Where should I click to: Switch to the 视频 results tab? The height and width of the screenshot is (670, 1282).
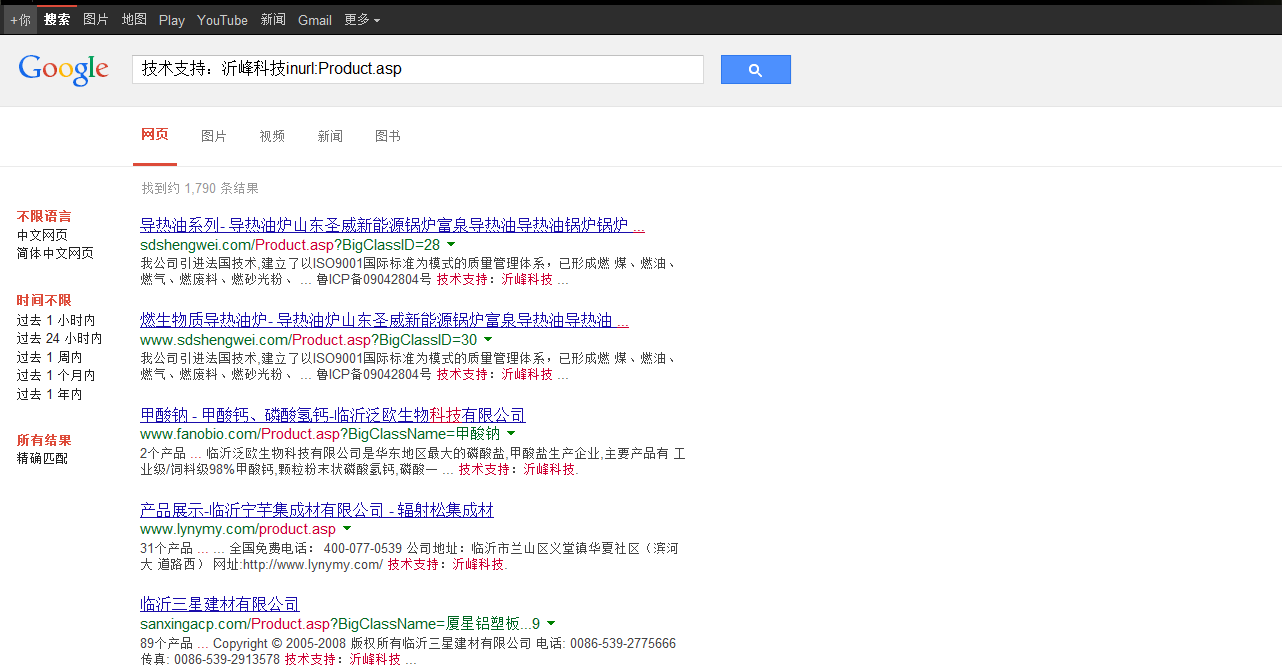point(272,136)
